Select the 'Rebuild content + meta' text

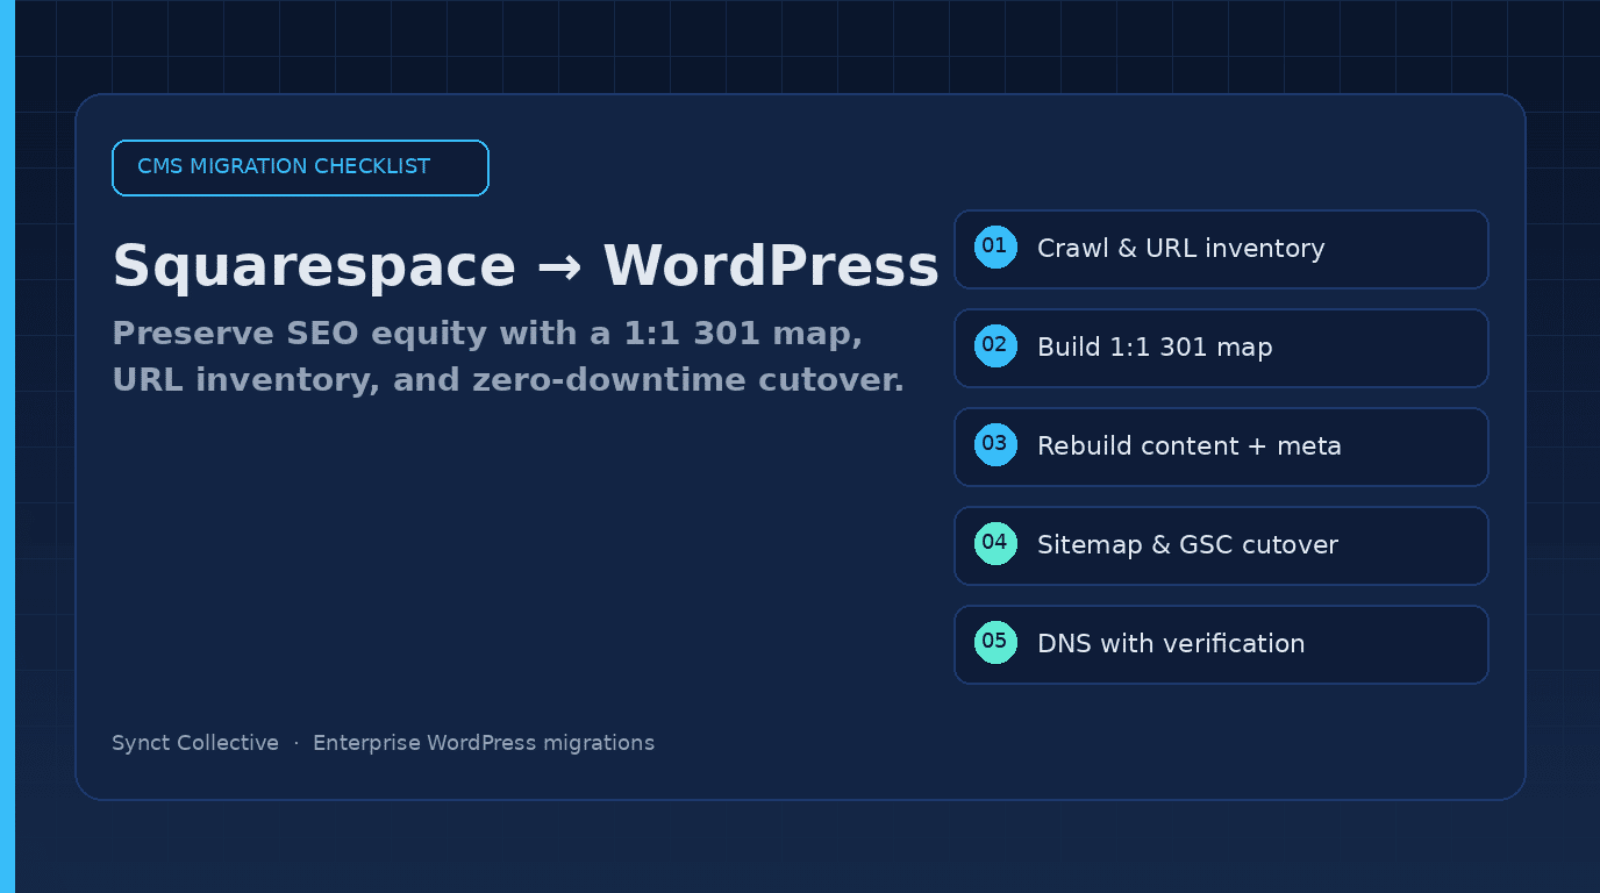click(x=1189, y=446)
